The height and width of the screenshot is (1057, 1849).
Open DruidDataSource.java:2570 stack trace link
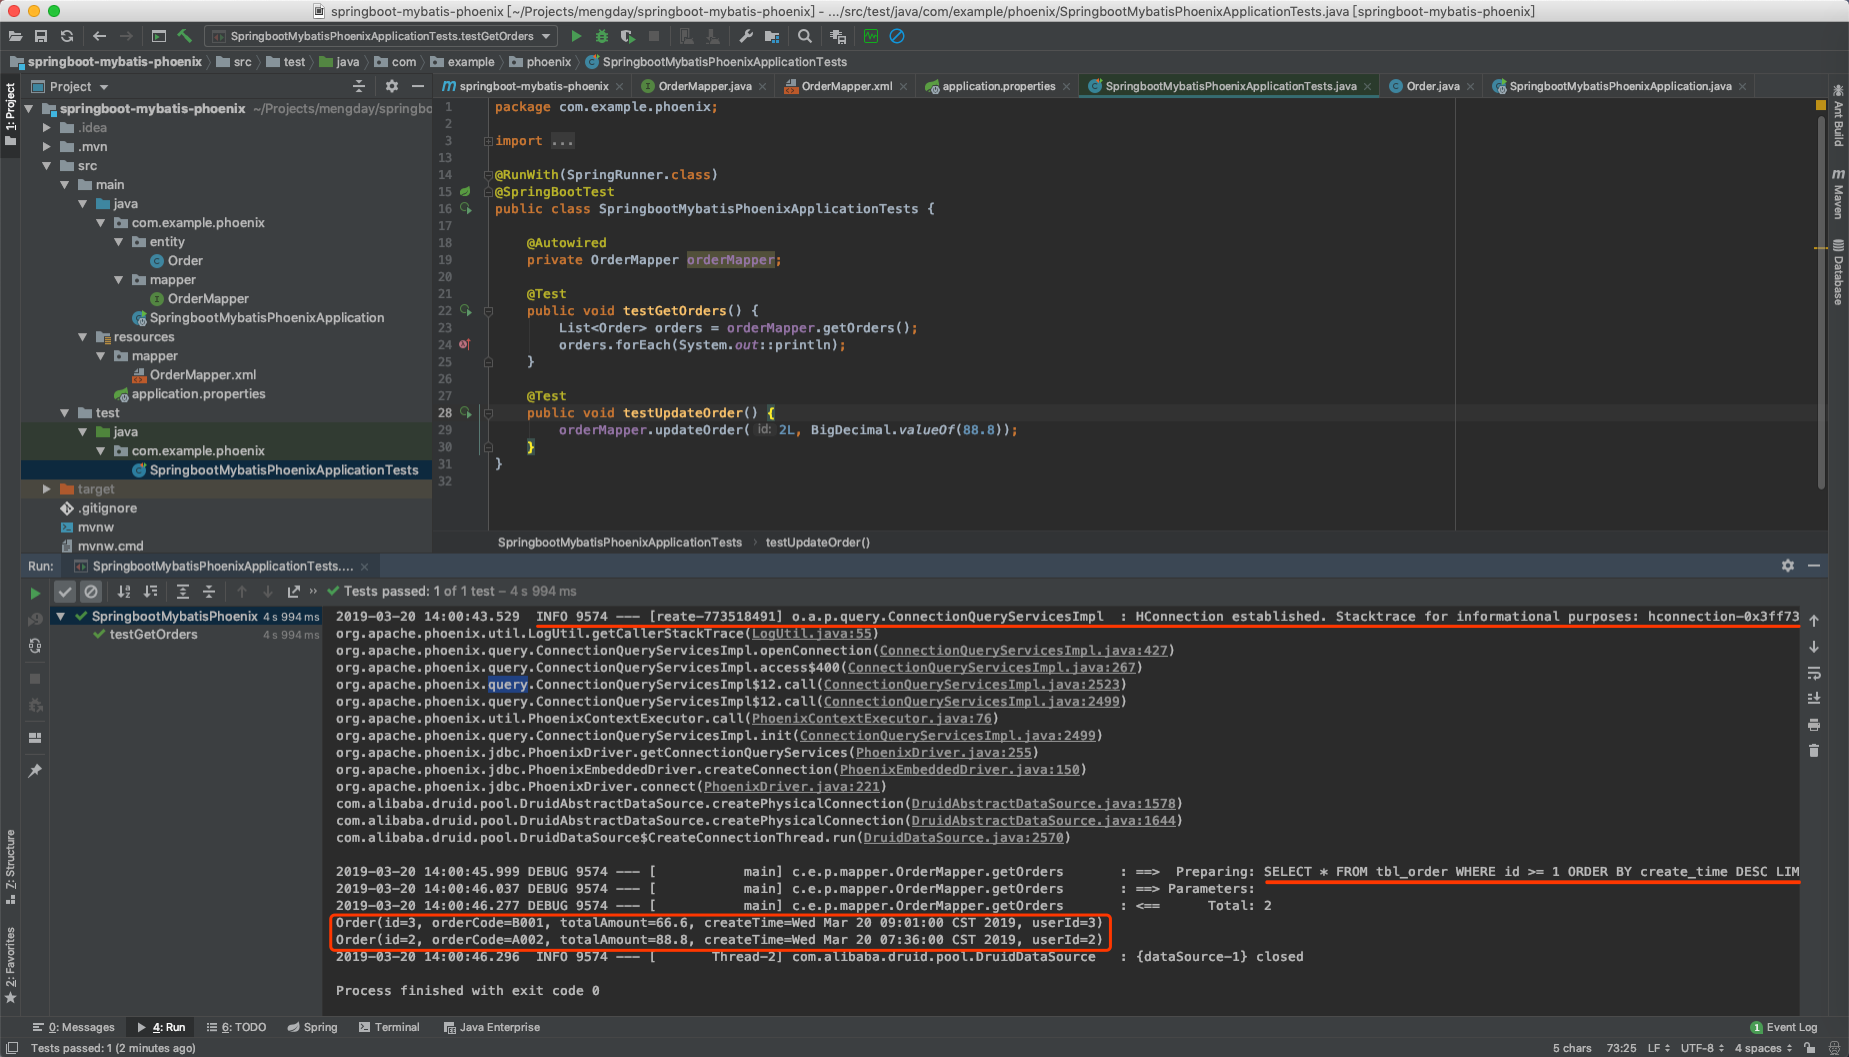coord(963,837)
